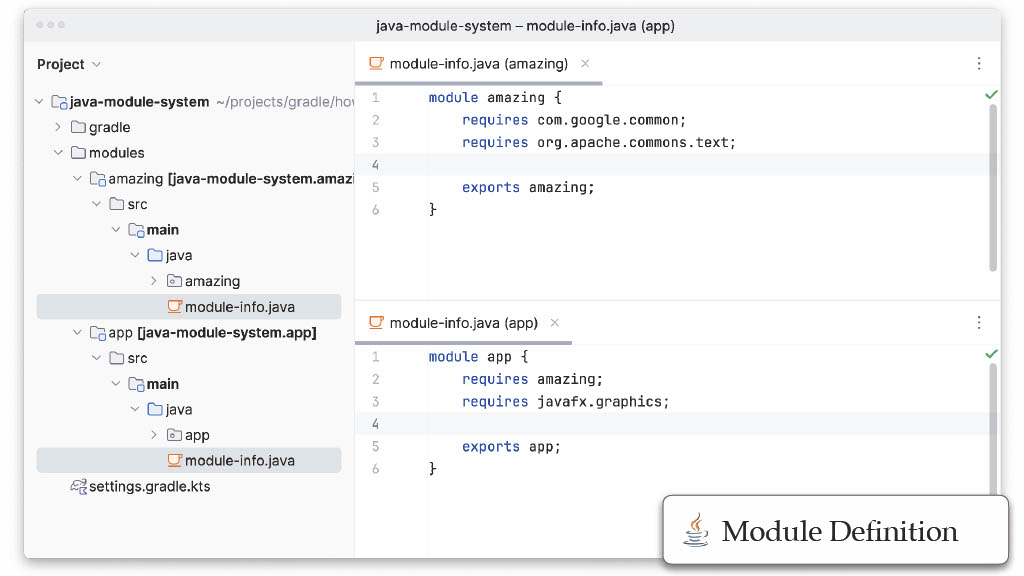The height and width of the screenshot is (576, 1024).
Task: Open more options menu for amazing editor
Action: [x=979, y=63]
